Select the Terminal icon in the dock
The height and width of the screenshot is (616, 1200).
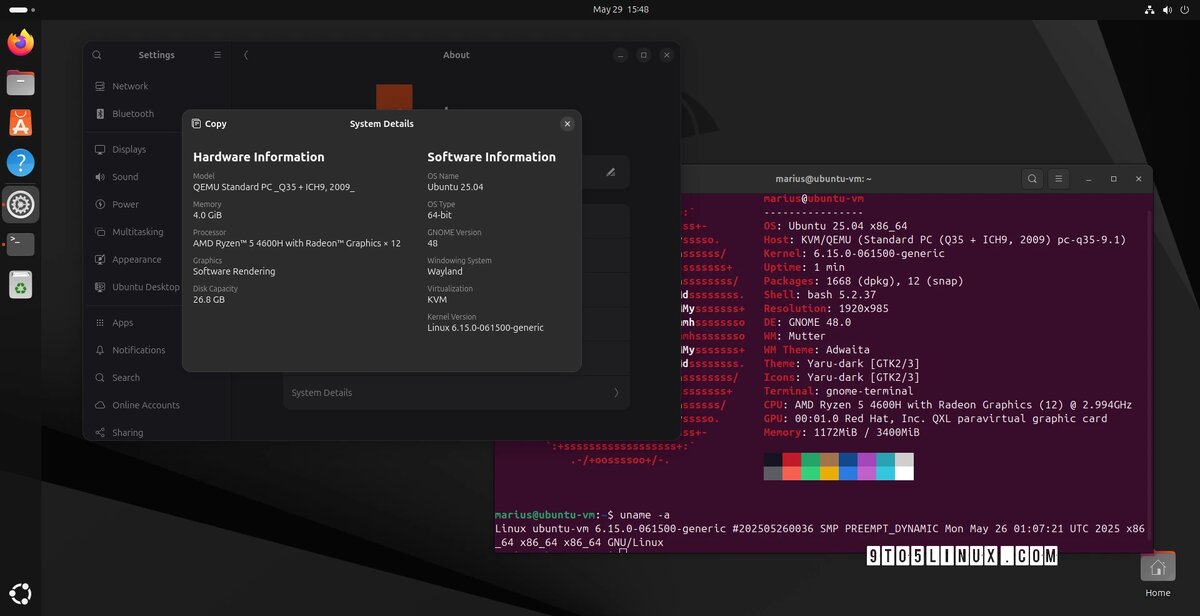[20, 244]
